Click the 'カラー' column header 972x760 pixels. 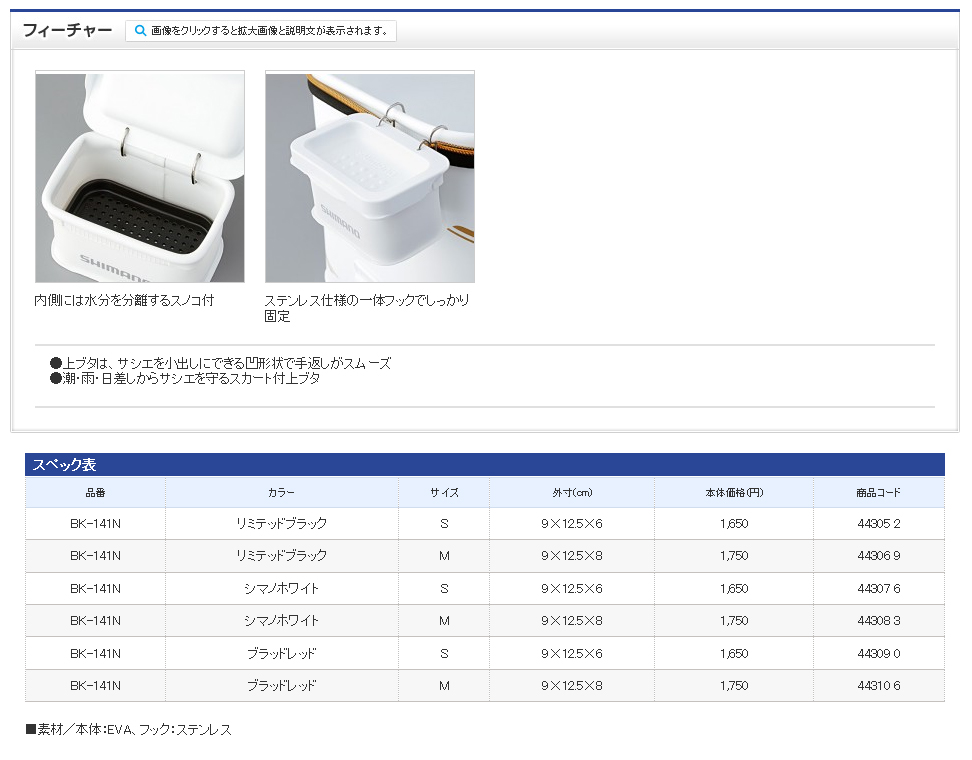click(x=281, y=493)
